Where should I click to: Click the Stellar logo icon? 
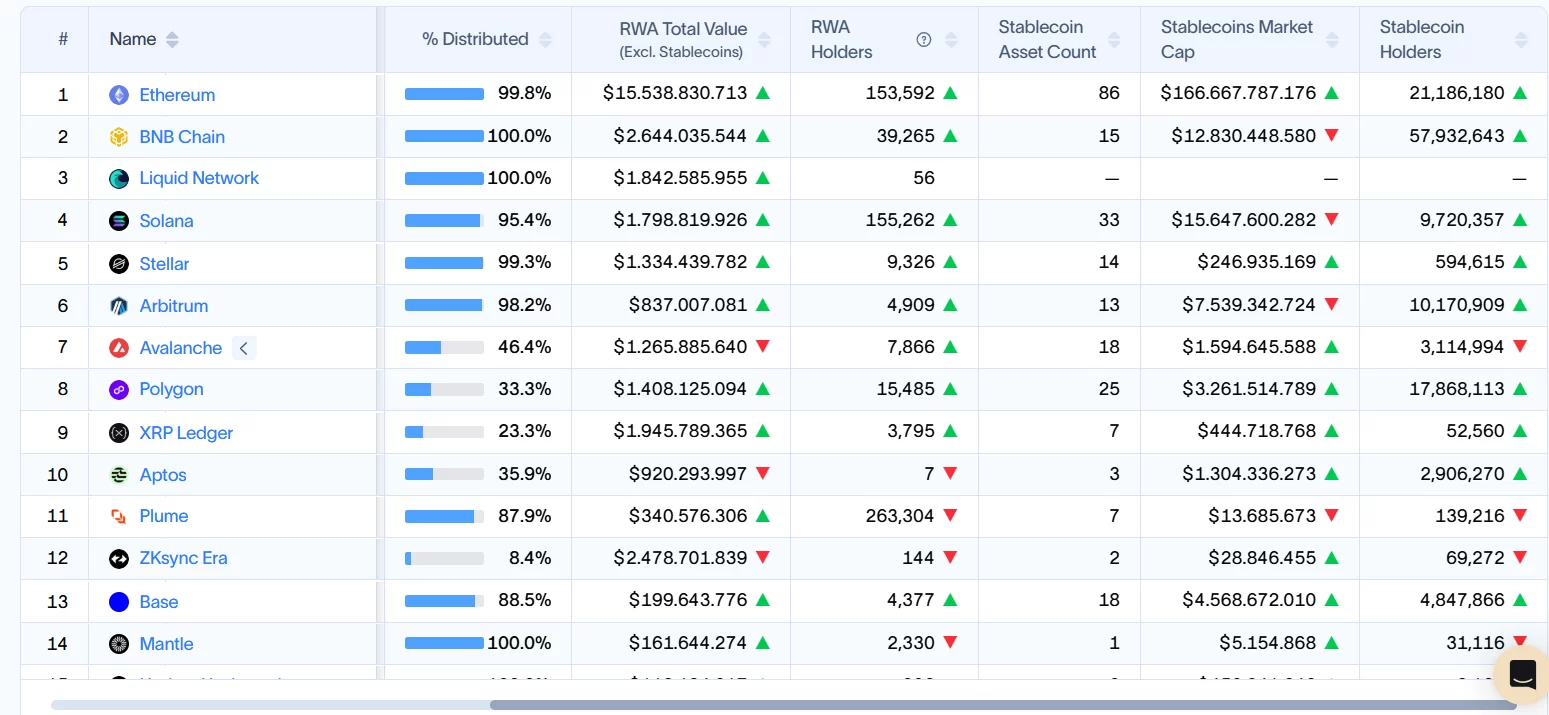tap(119, 264)
